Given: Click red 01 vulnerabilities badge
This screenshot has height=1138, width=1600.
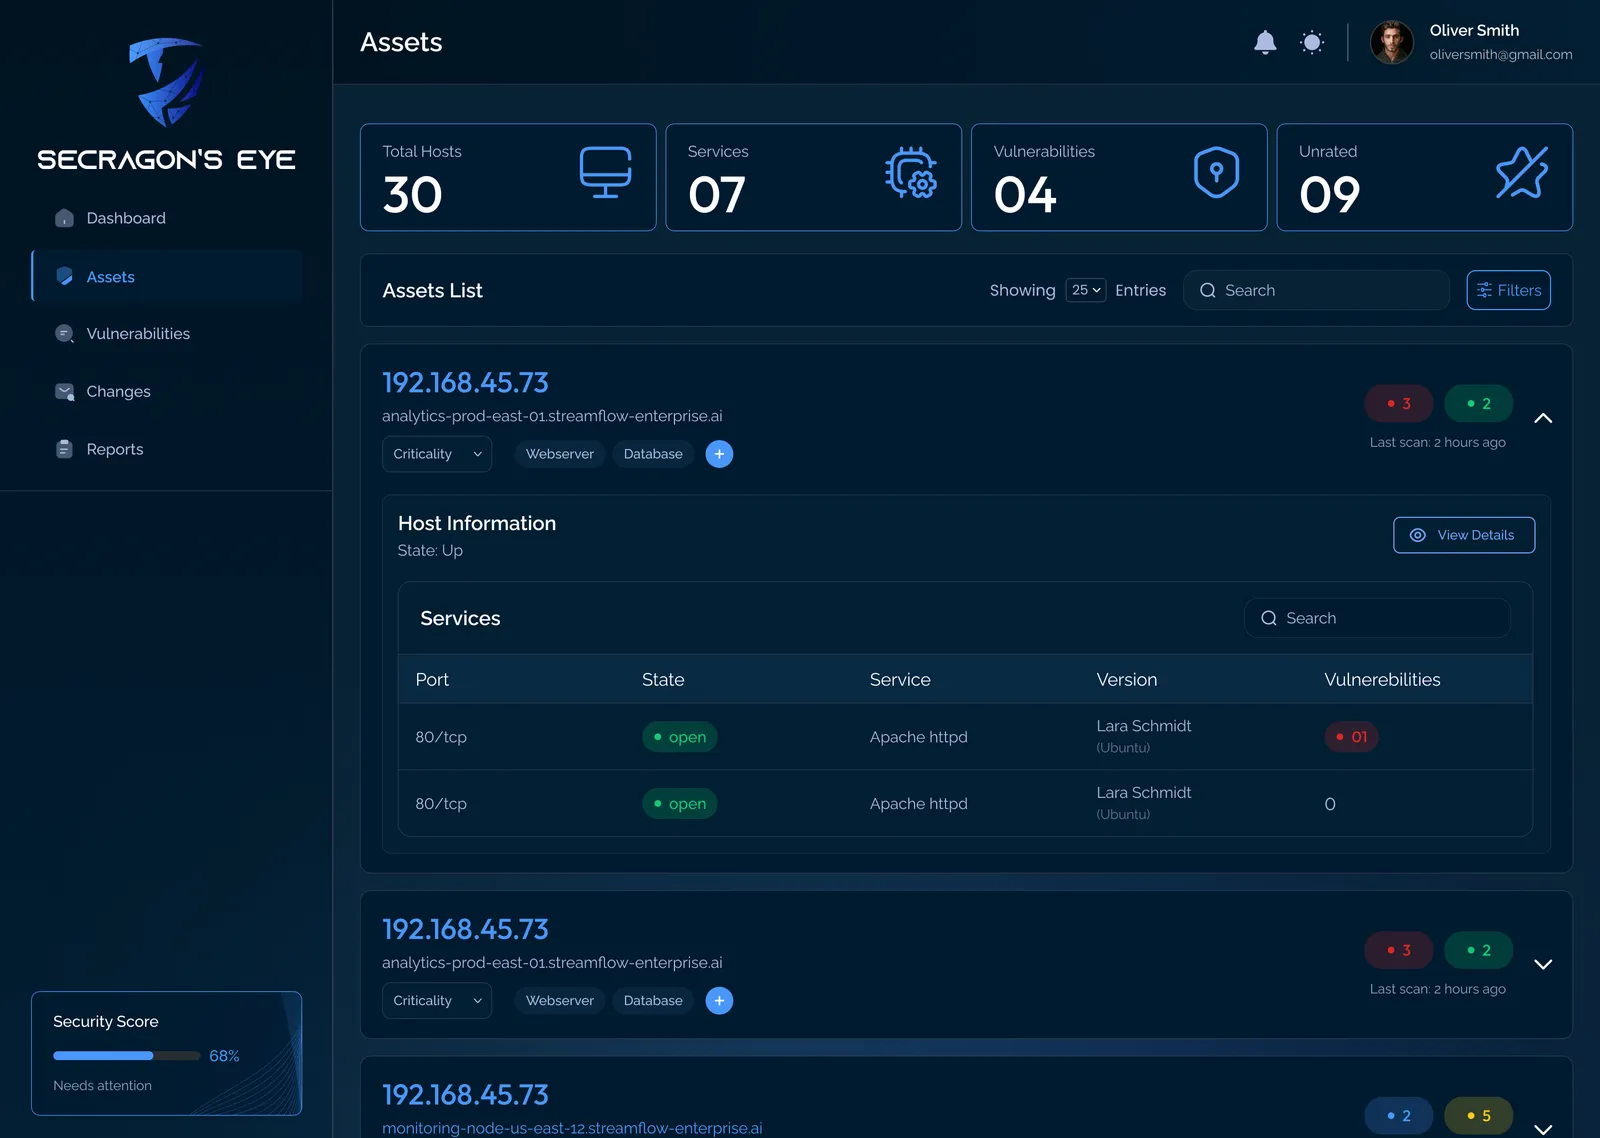Looking at the screenshot, I should [x=1351, y=737].
